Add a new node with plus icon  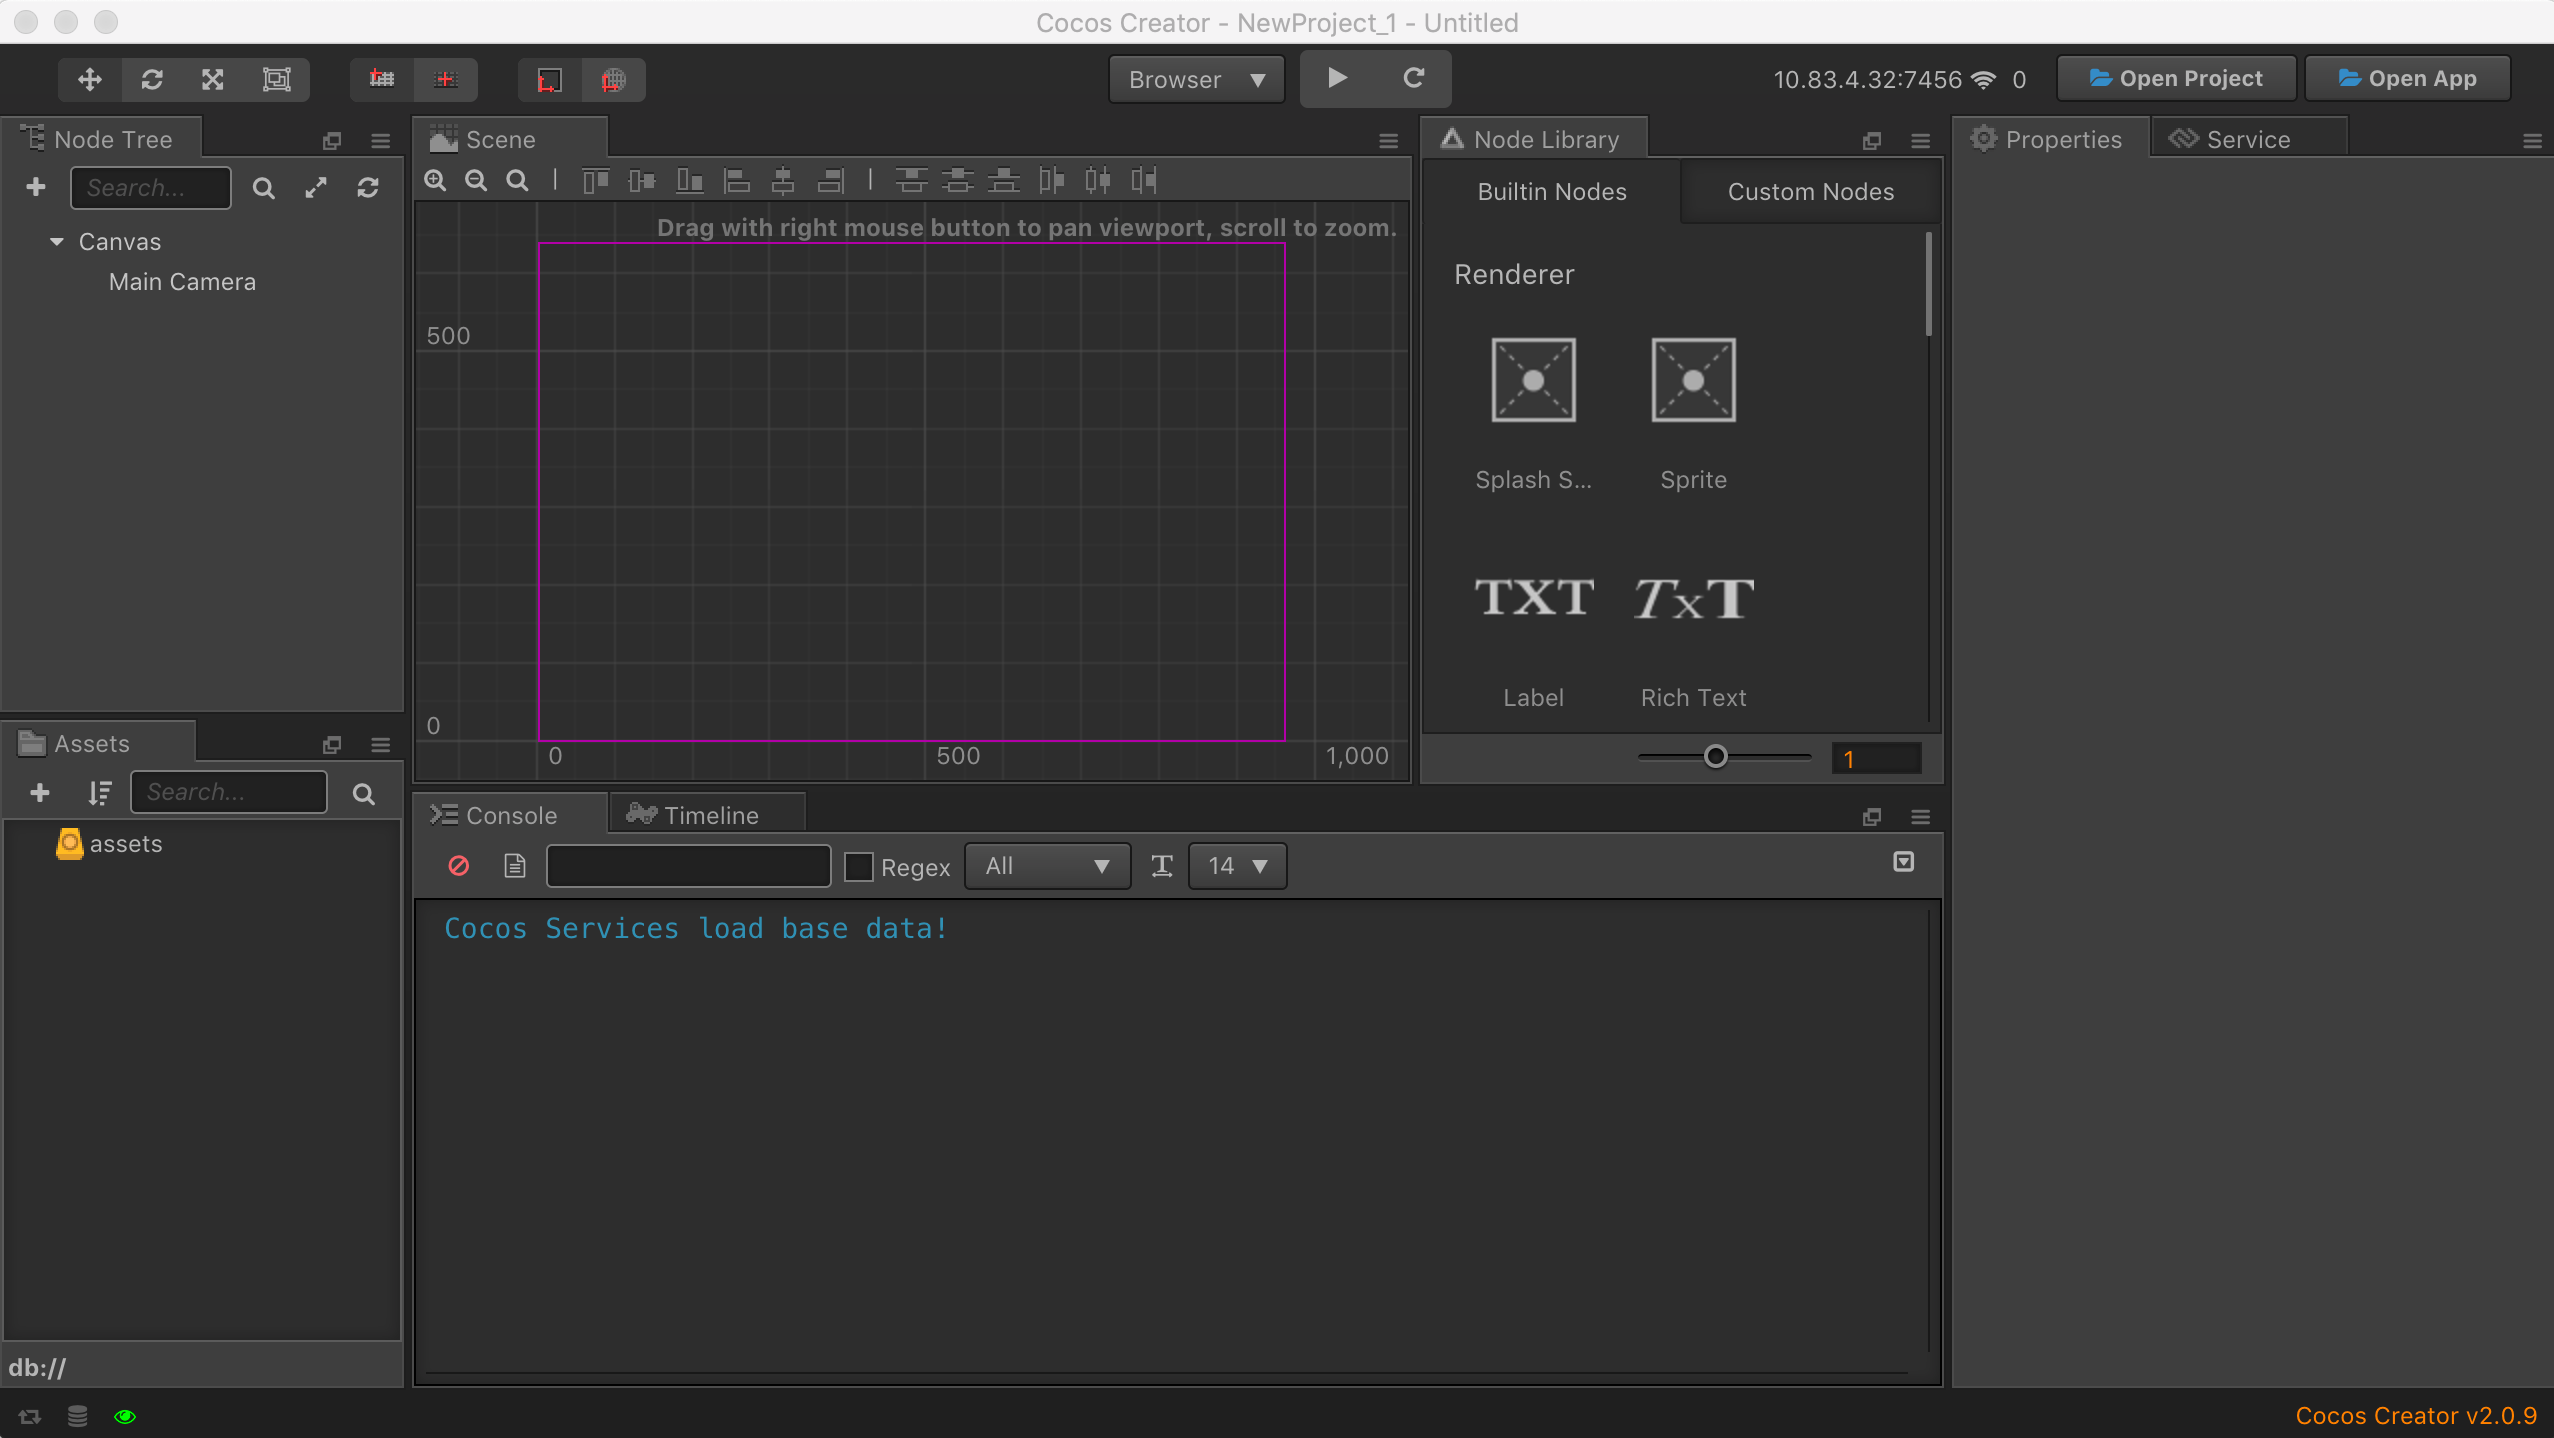(36, 187)
